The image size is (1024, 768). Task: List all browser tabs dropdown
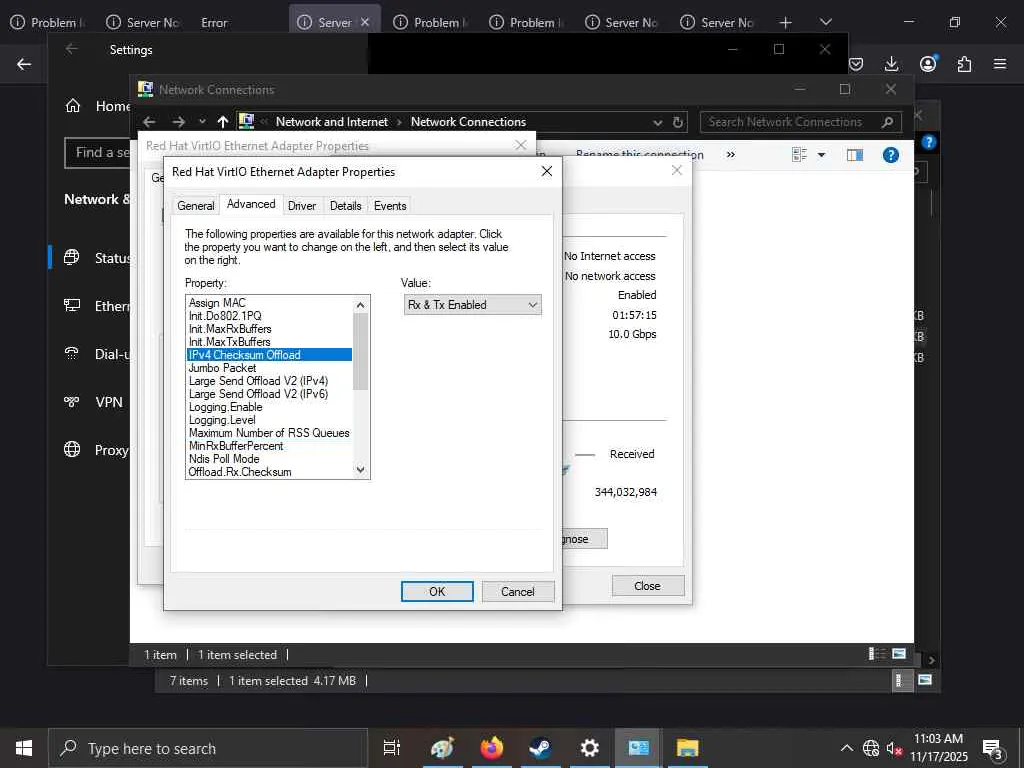pyautogui.click(x=826, y=22)
